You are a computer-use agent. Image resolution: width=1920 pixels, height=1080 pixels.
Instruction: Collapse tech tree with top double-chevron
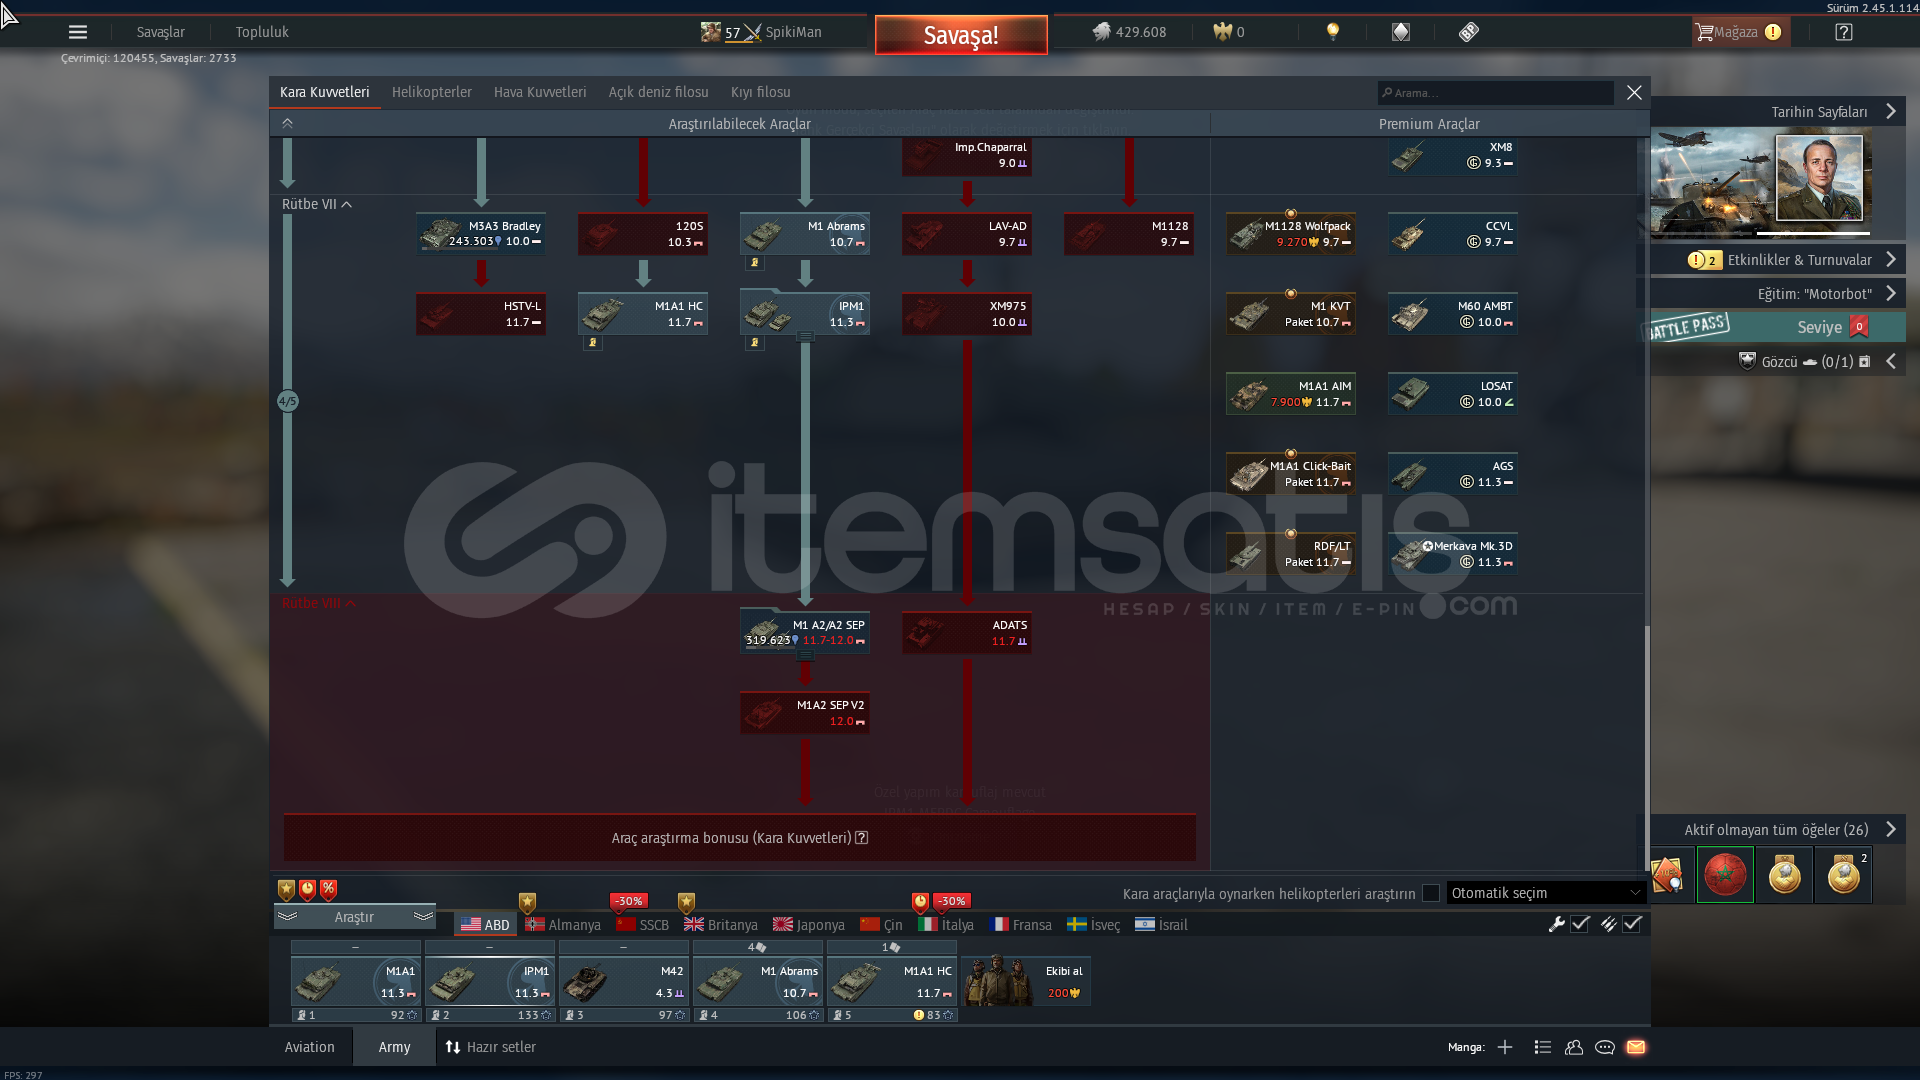[287, 123]
